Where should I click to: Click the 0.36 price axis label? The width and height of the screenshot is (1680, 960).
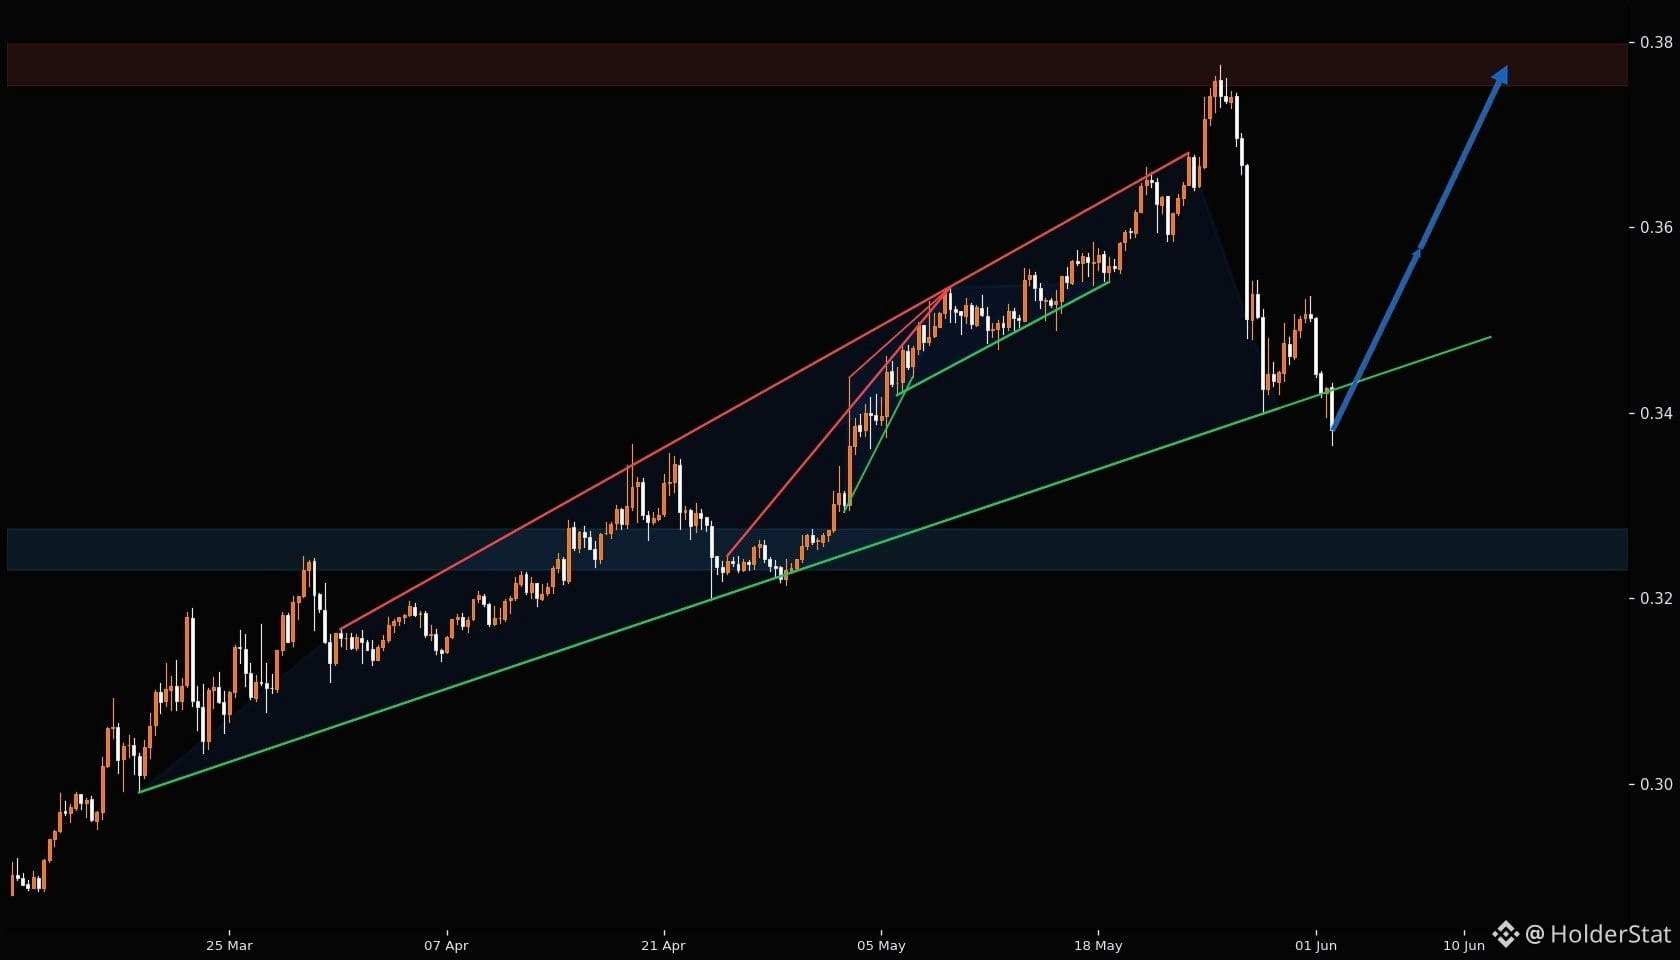[1657, 227]
